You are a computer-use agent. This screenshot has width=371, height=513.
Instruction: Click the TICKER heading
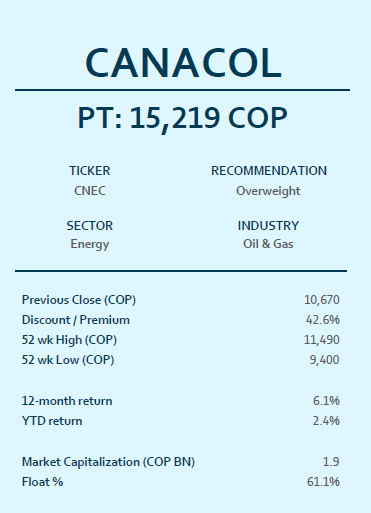pyautogui.click(x=90, y=171)
